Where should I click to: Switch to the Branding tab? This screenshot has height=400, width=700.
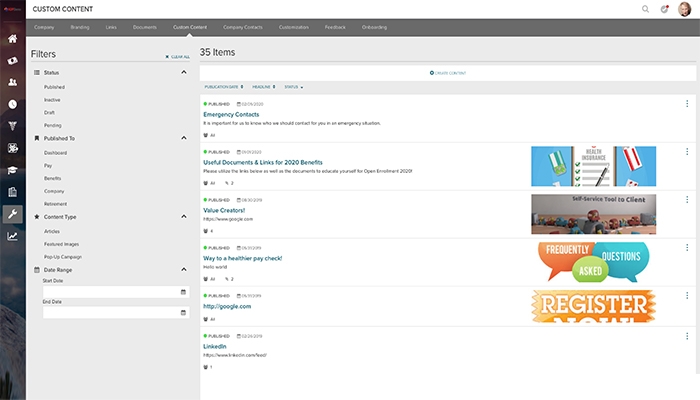80,27
